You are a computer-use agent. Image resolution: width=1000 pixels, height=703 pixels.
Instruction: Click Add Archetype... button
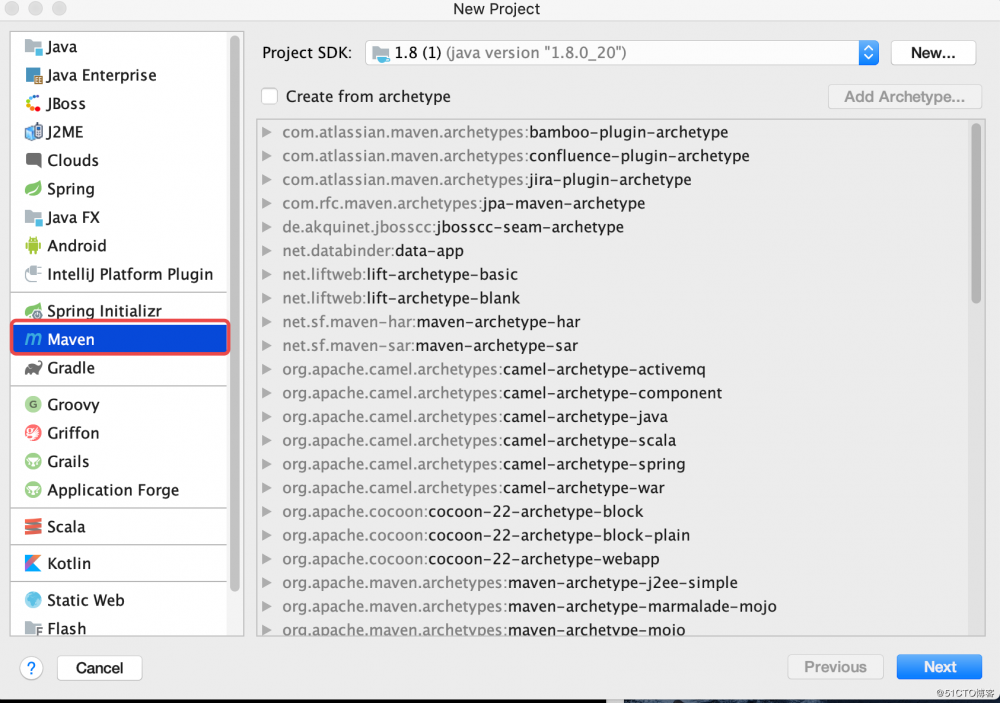[x=904, y=96]
